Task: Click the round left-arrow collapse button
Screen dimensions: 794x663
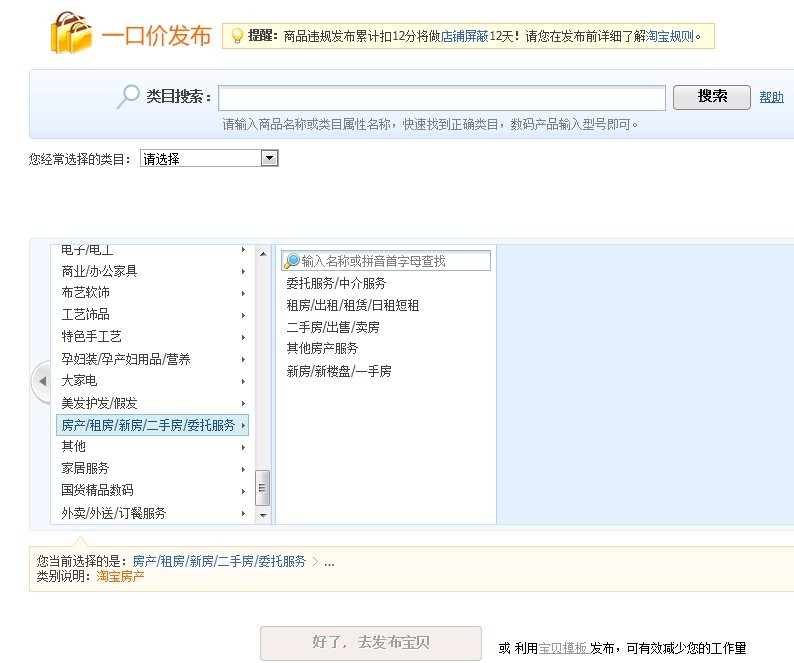Action: tap(42, 381)
